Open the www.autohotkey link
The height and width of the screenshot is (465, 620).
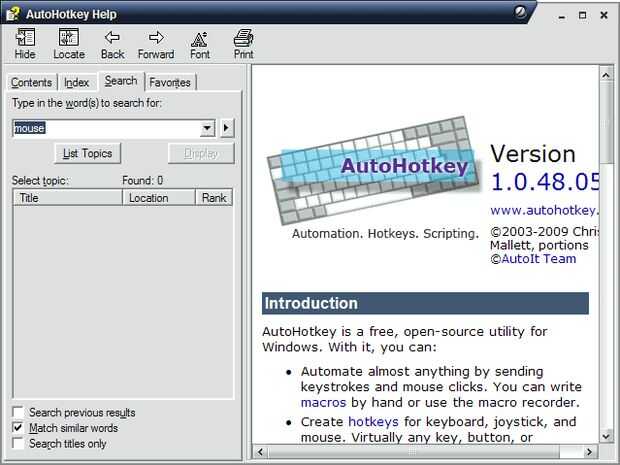pos(544,210)
